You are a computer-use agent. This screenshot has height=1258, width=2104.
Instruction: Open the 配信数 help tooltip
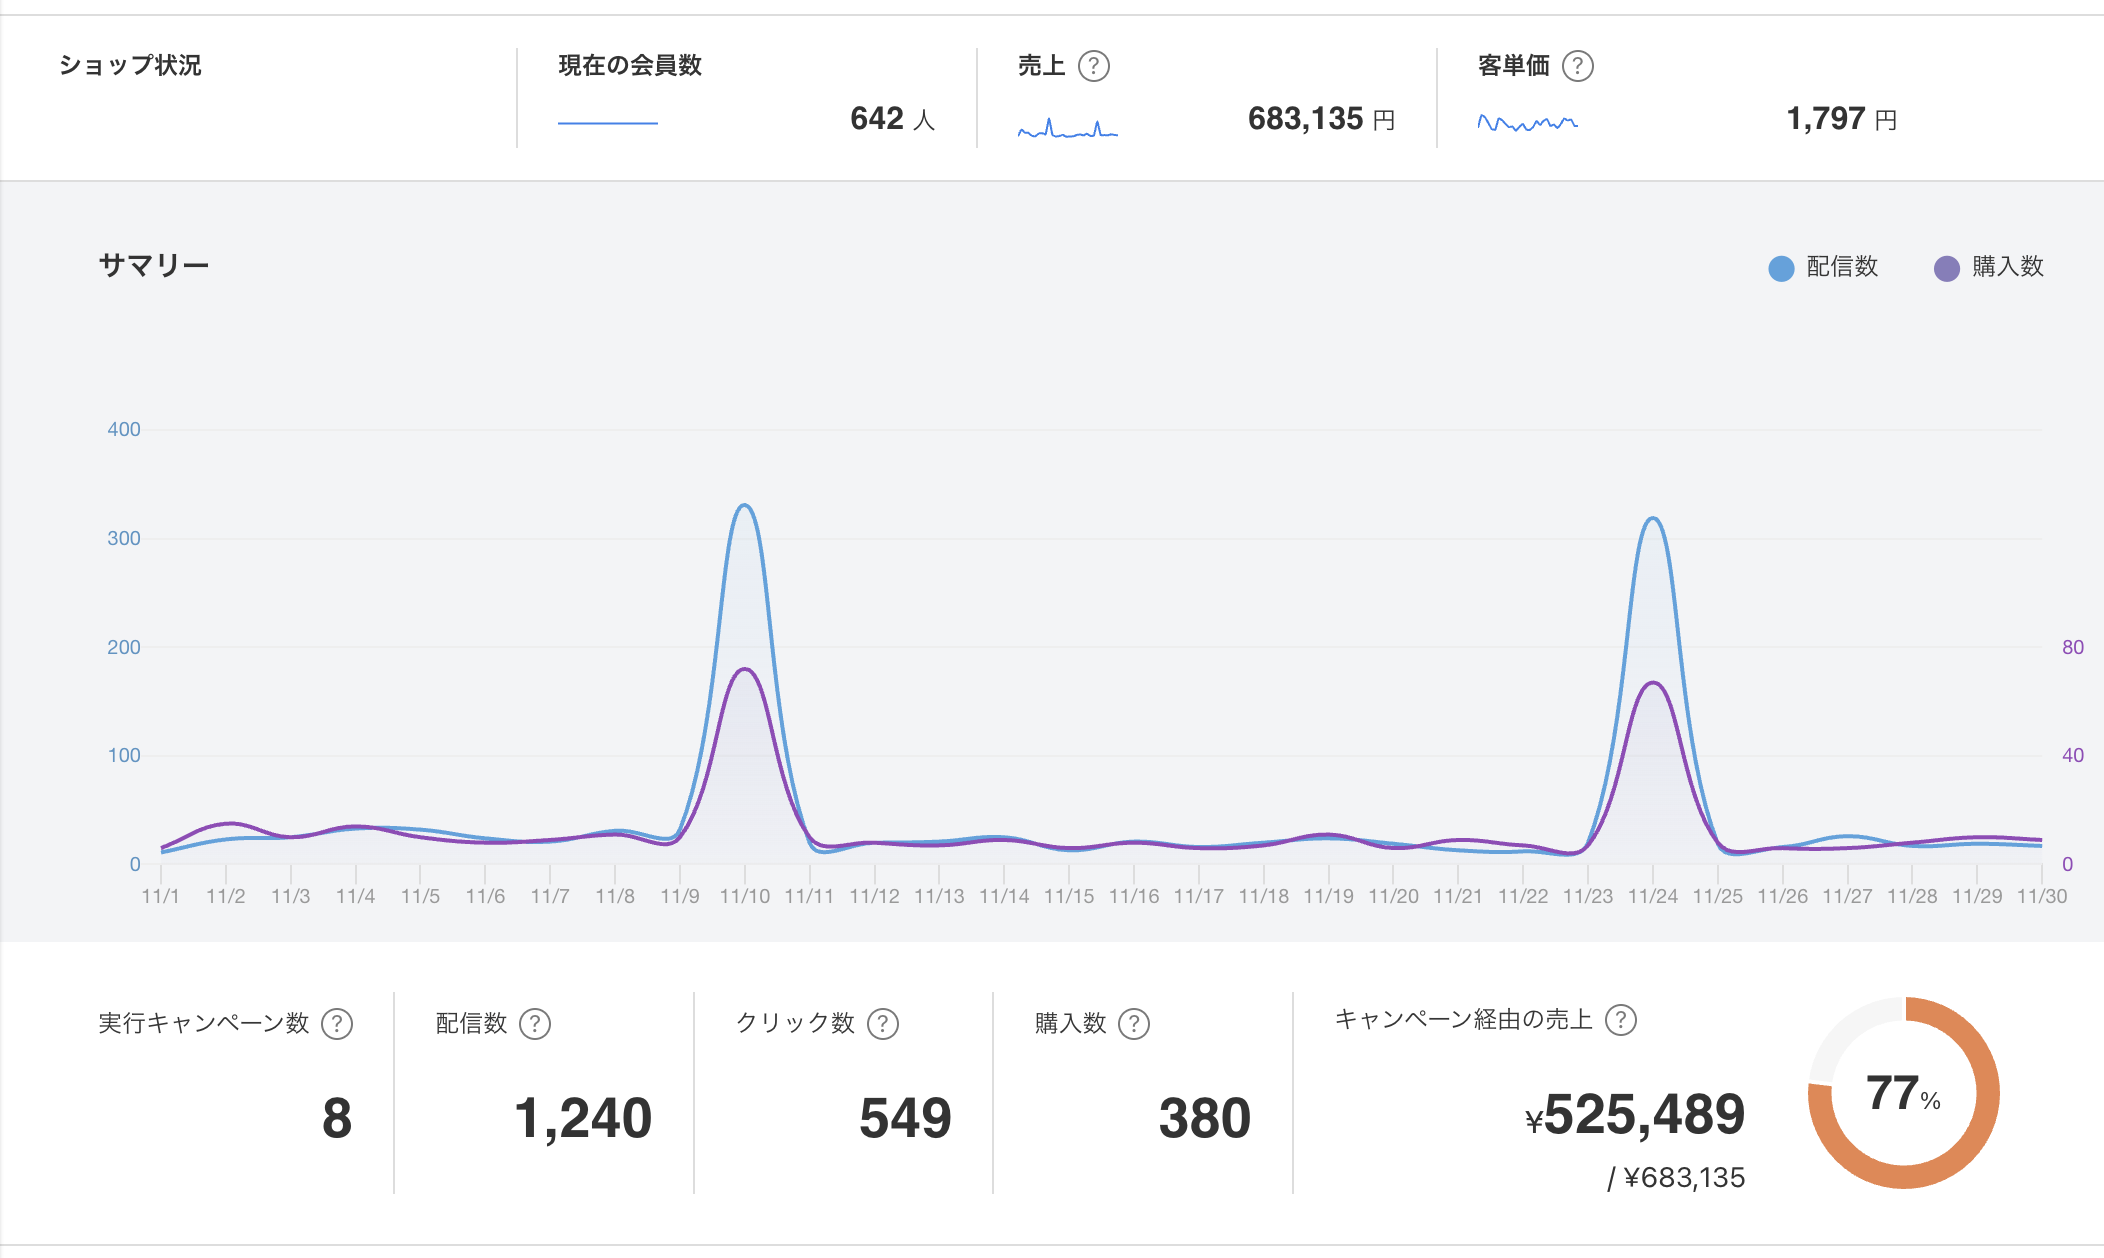[x=536, y=1022]
